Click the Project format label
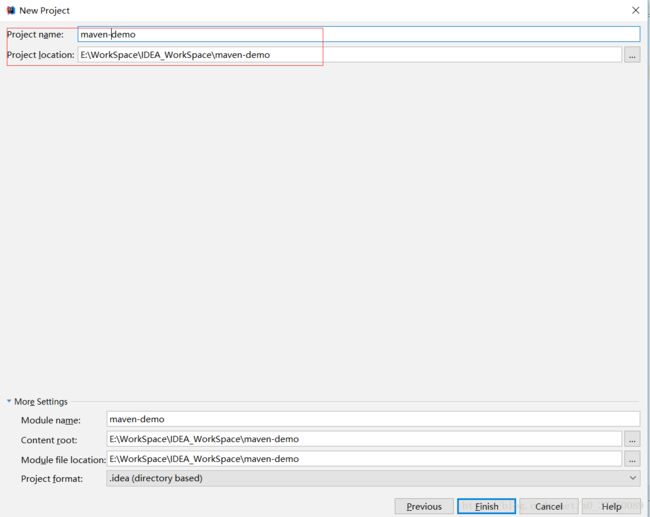 point(52,479)
